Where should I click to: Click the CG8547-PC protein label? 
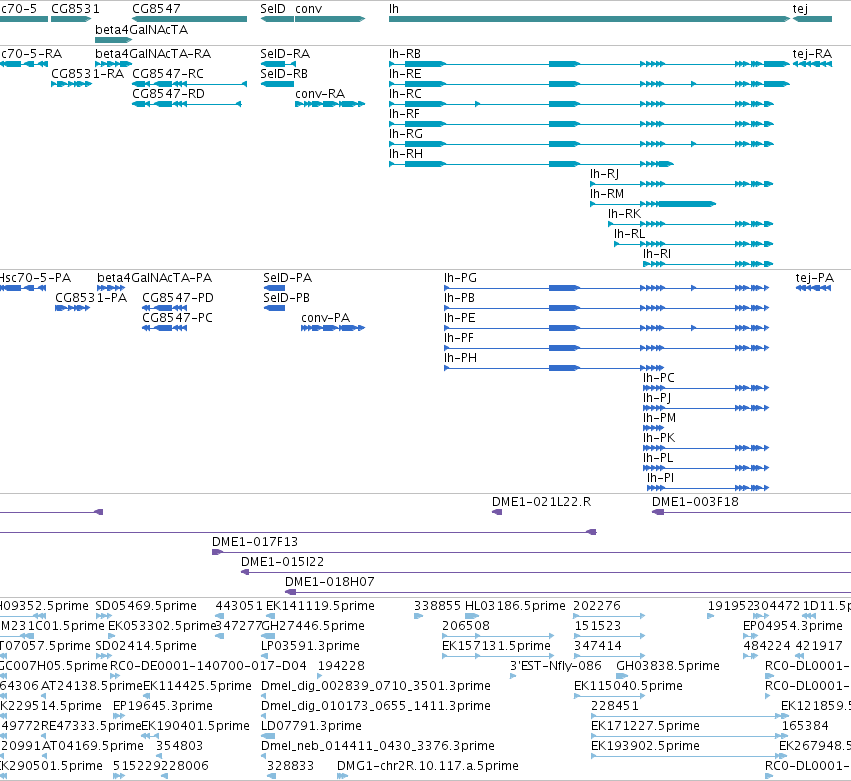coord(177,318)
